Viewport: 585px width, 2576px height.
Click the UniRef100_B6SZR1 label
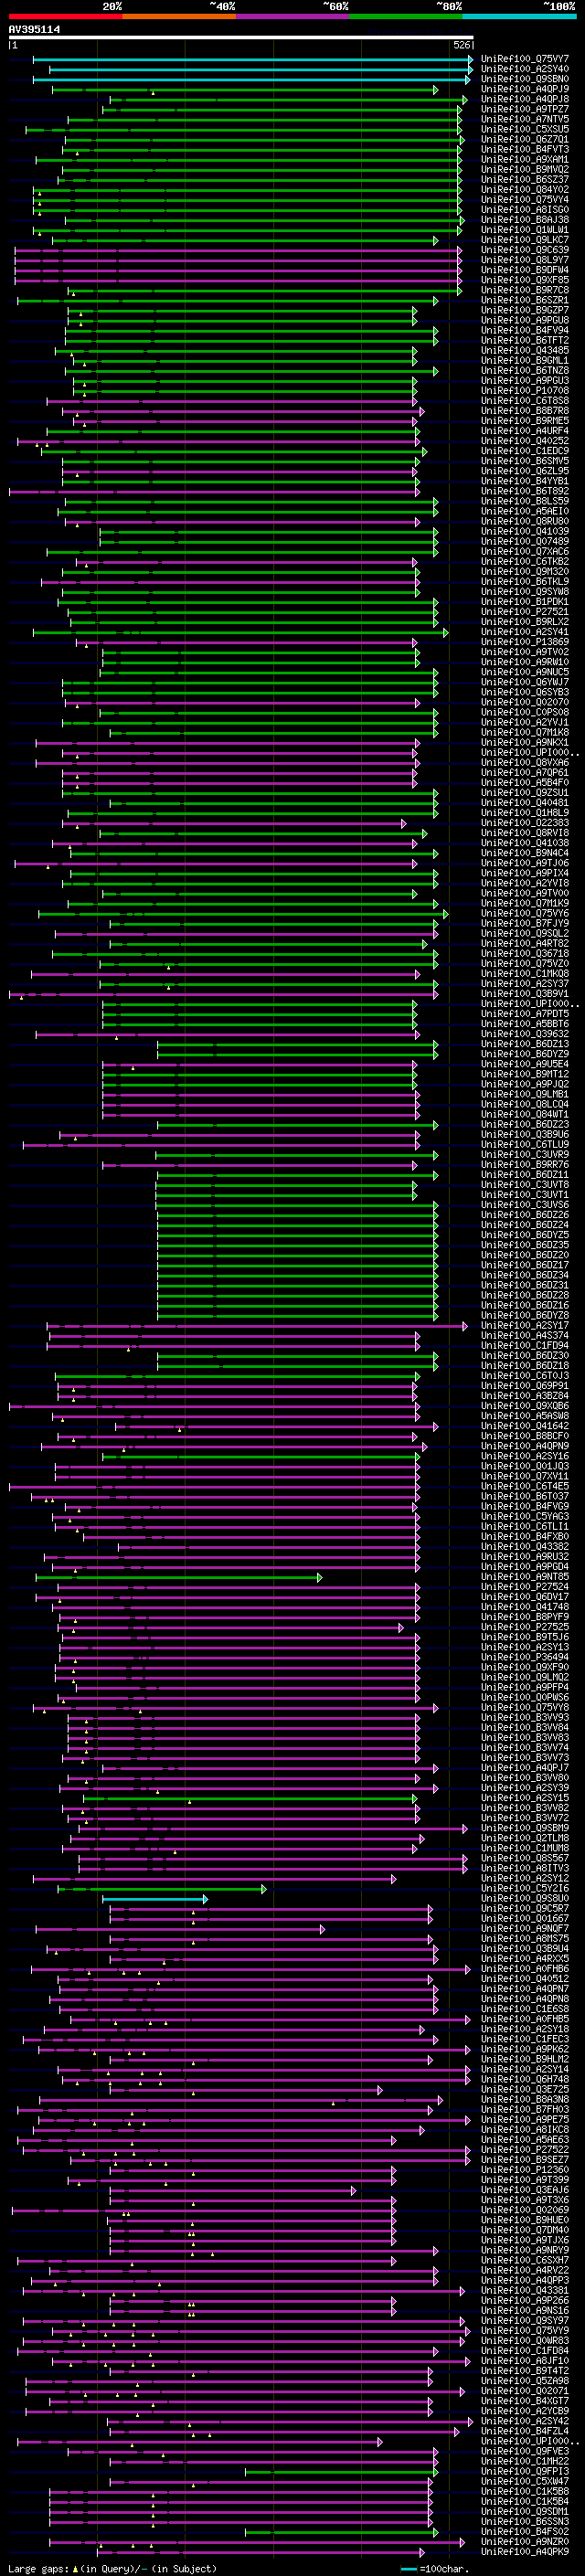[525, 300]
